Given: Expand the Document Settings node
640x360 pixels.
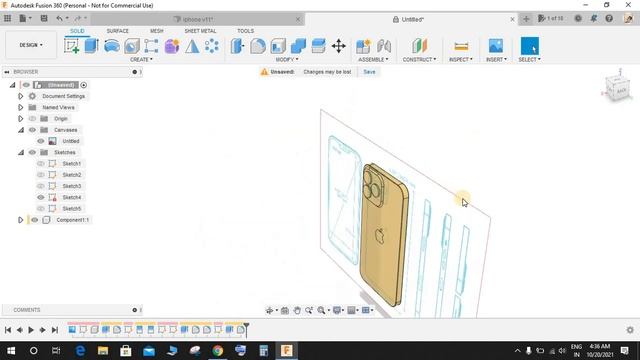Looking at the screenshot, I should (20, 96).
